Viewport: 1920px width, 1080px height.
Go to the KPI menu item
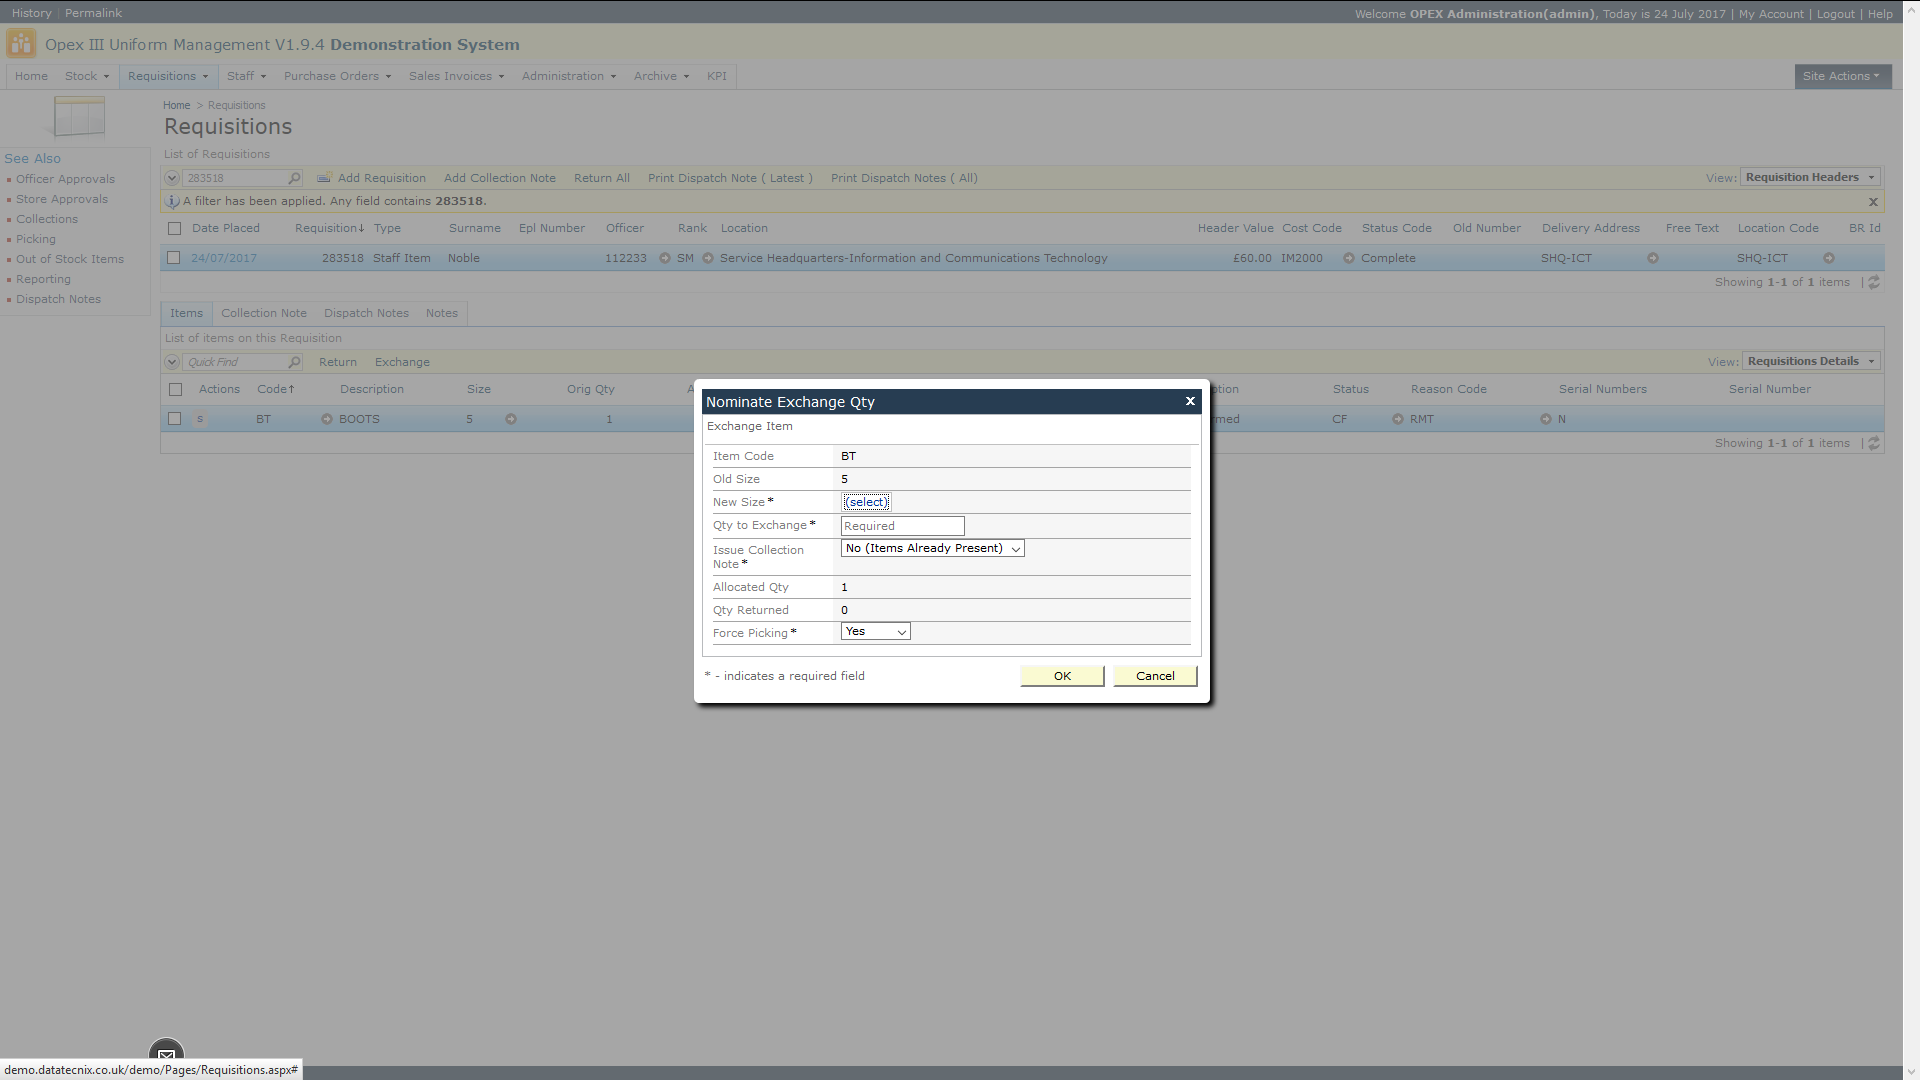click(717, 76)
